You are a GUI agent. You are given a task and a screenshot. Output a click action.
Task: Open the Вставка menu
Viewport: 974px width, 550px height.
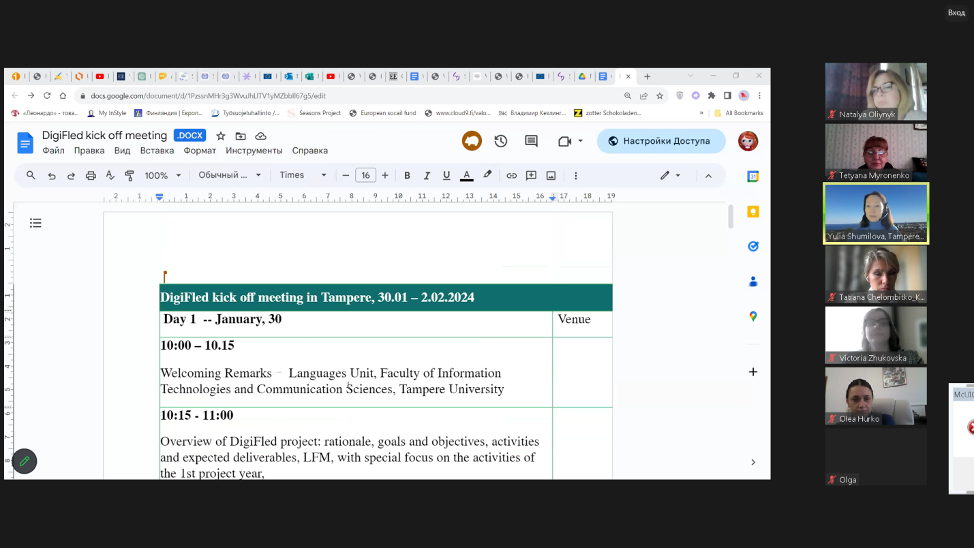coord(157,151)
